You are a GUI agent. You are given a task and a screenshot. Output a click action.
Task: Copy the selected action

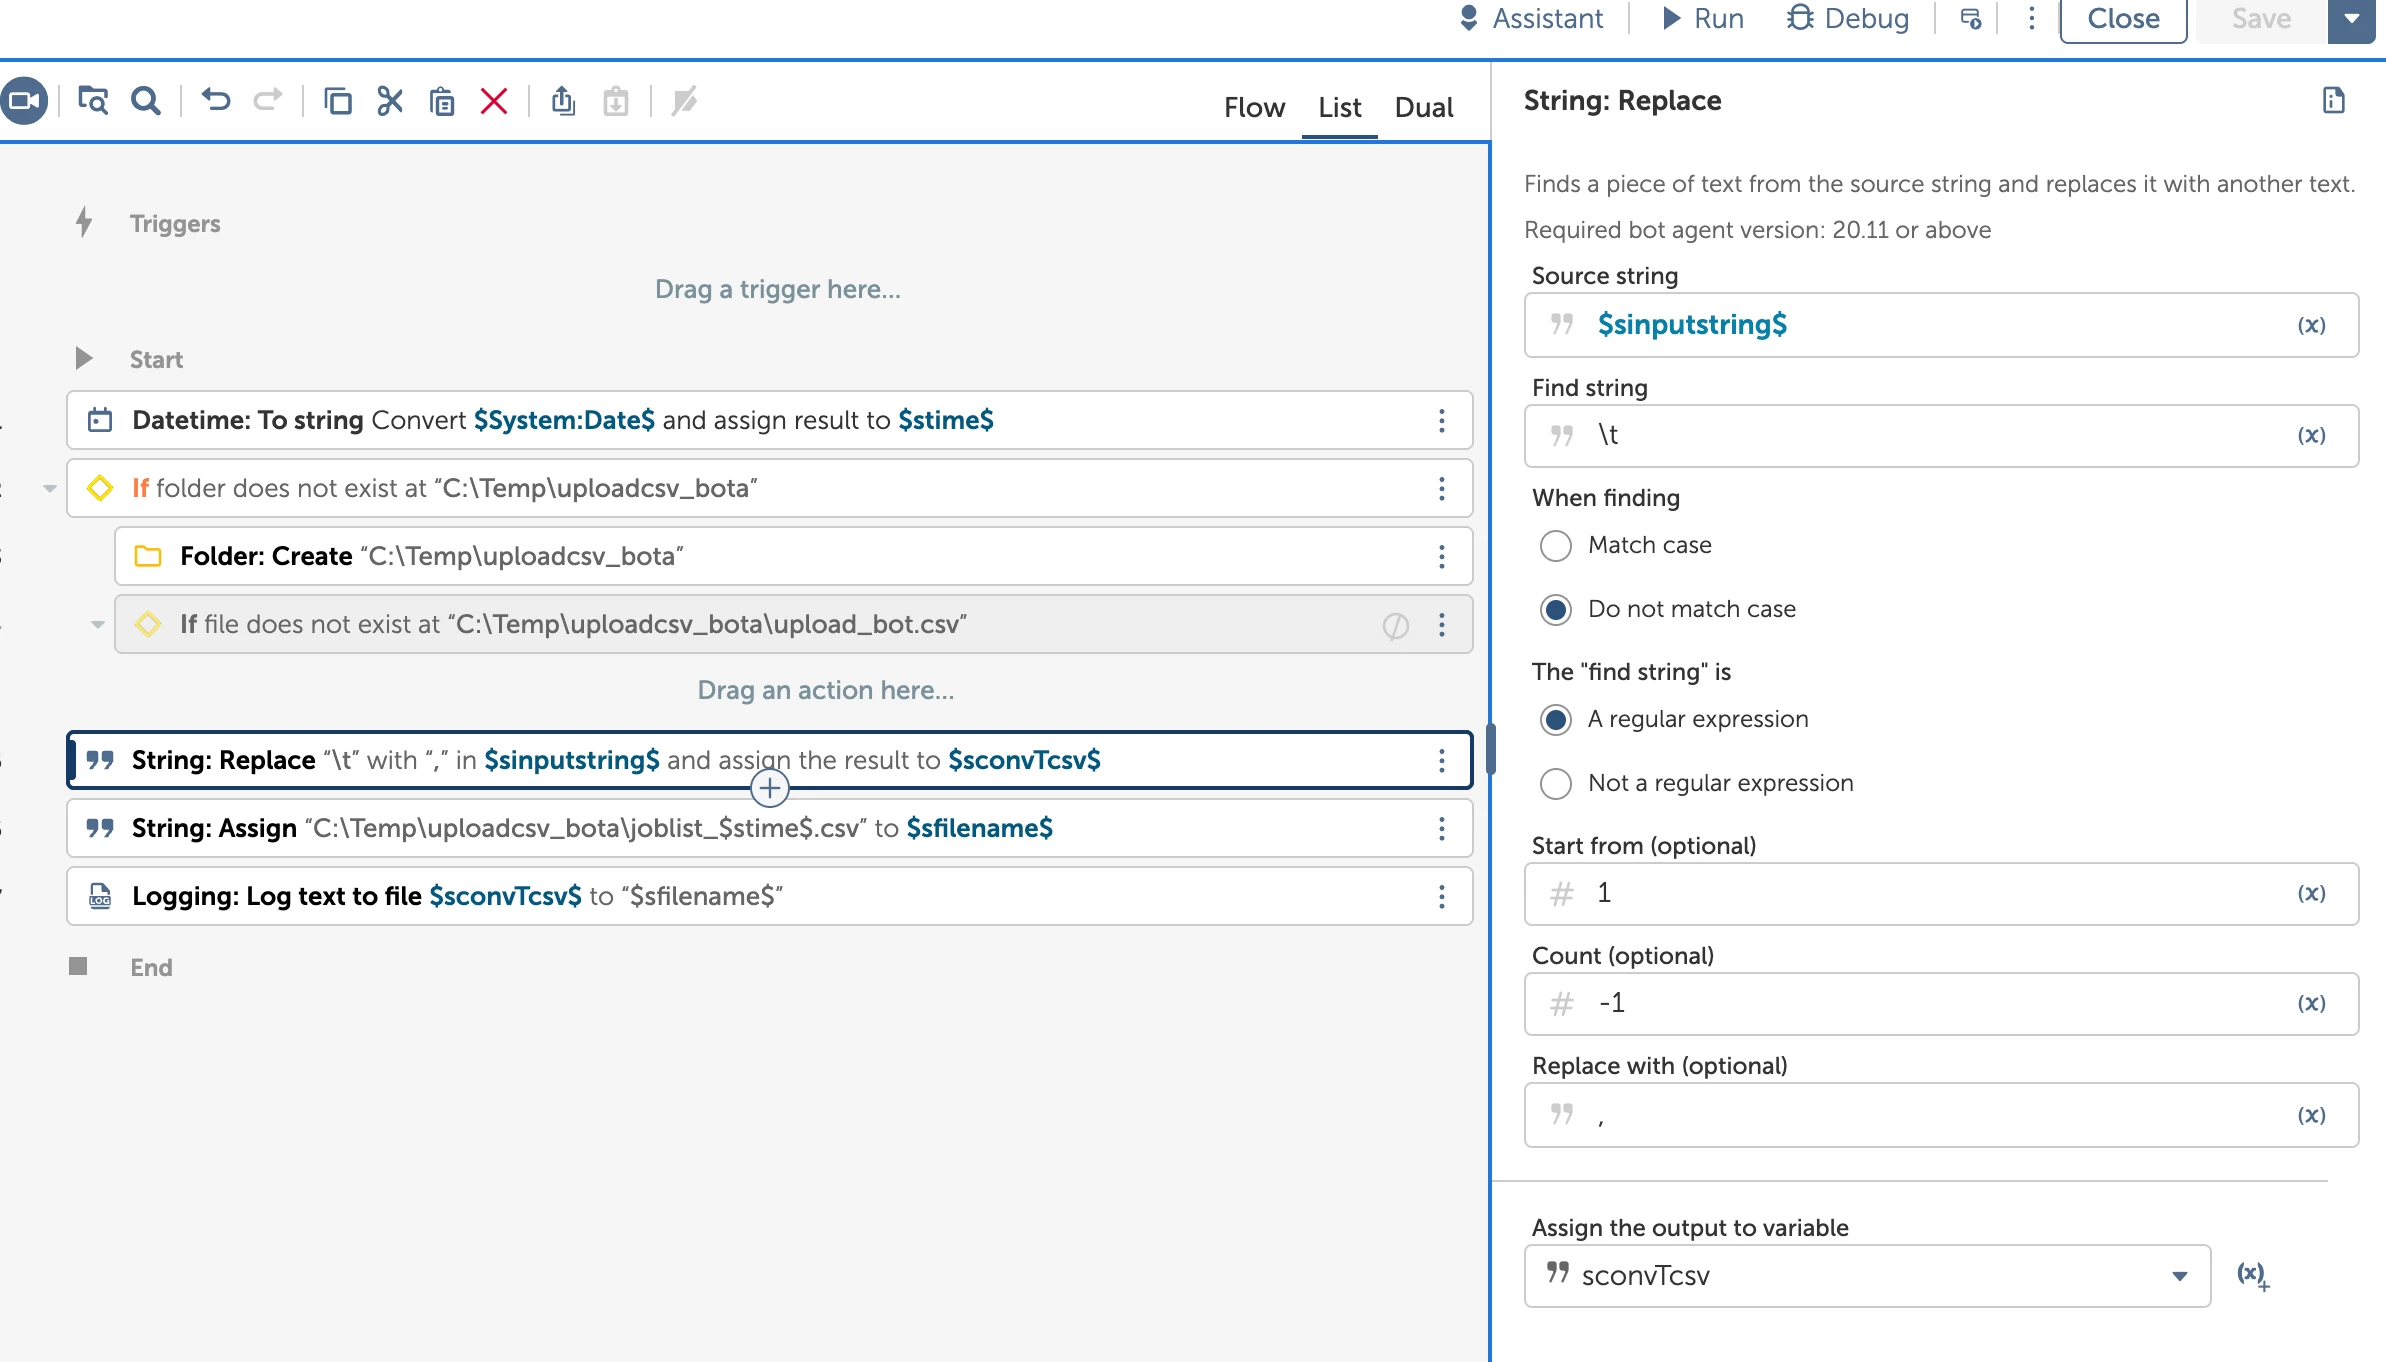point(338,101)
